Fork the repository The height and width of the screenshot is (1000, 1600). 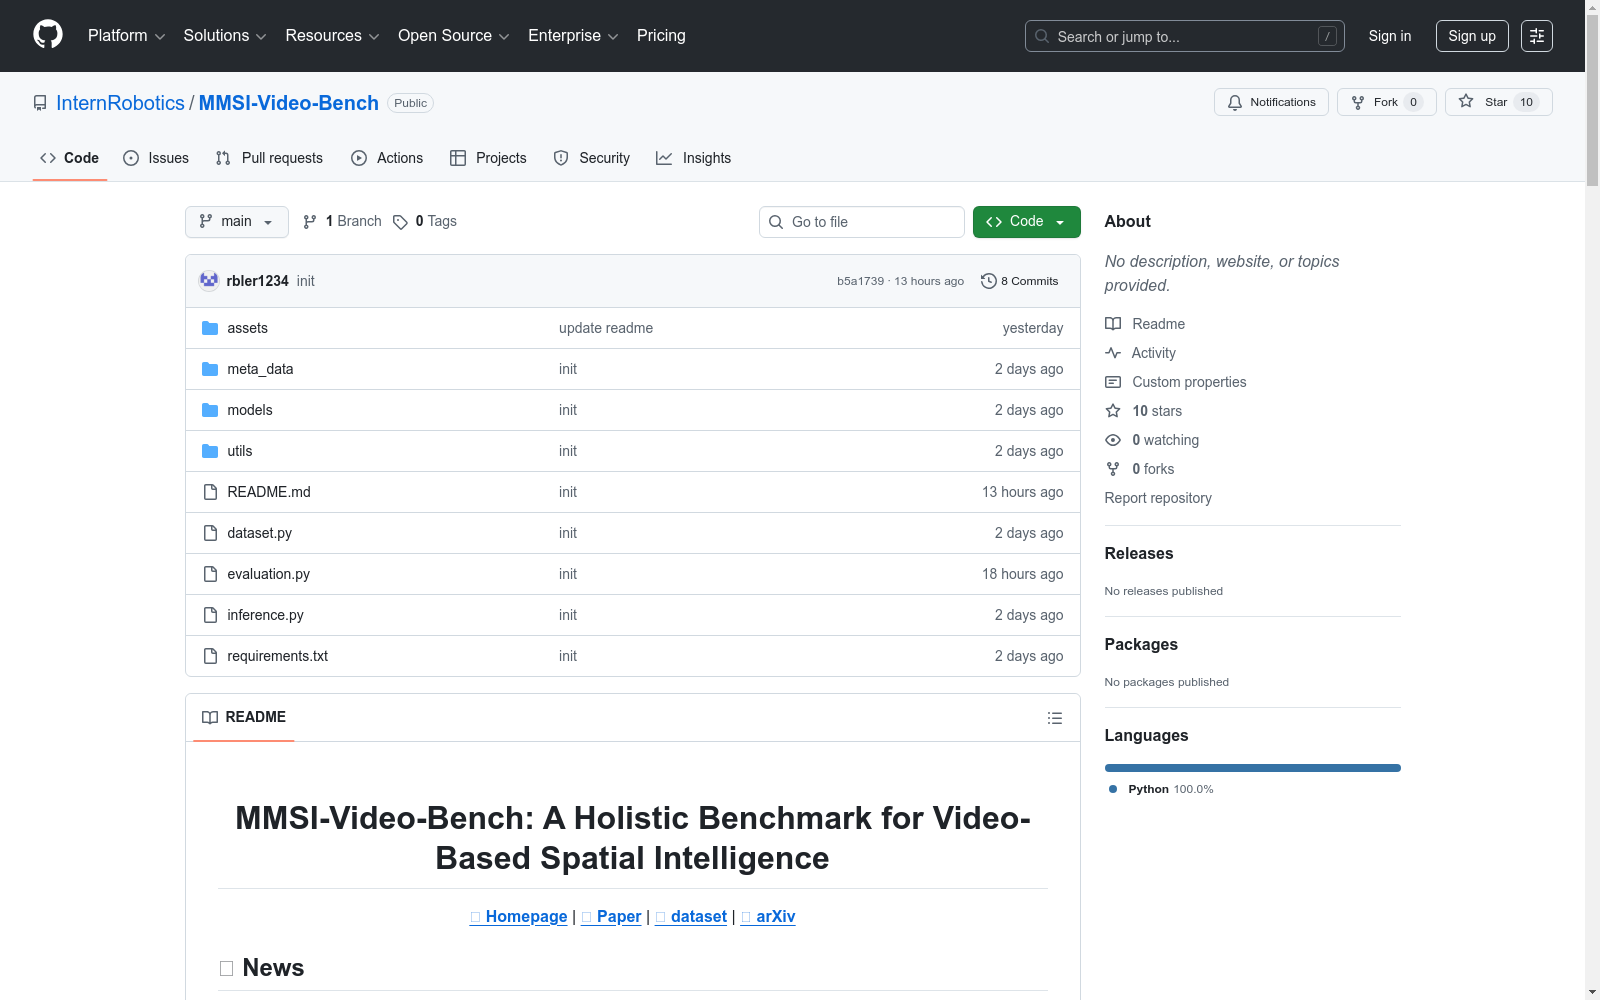pyautogui.click(x=1386, y=102)
